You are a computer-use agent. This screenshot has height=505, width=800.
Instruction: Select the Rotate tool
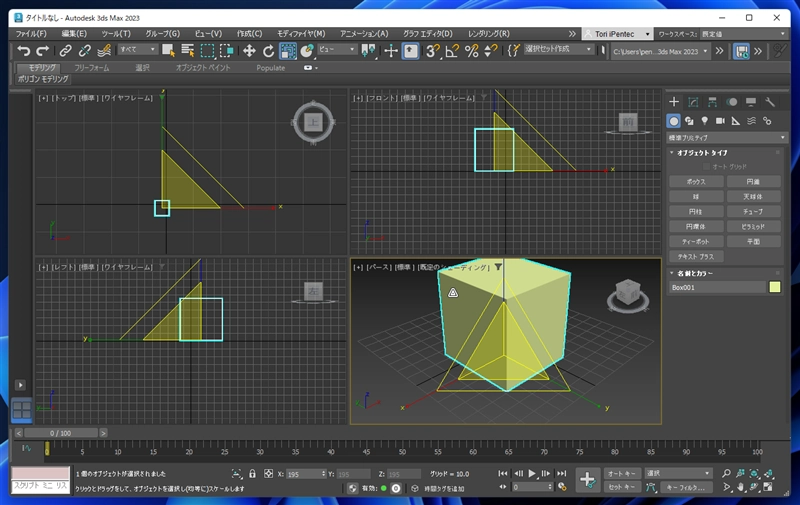click(x=268, y=50)
